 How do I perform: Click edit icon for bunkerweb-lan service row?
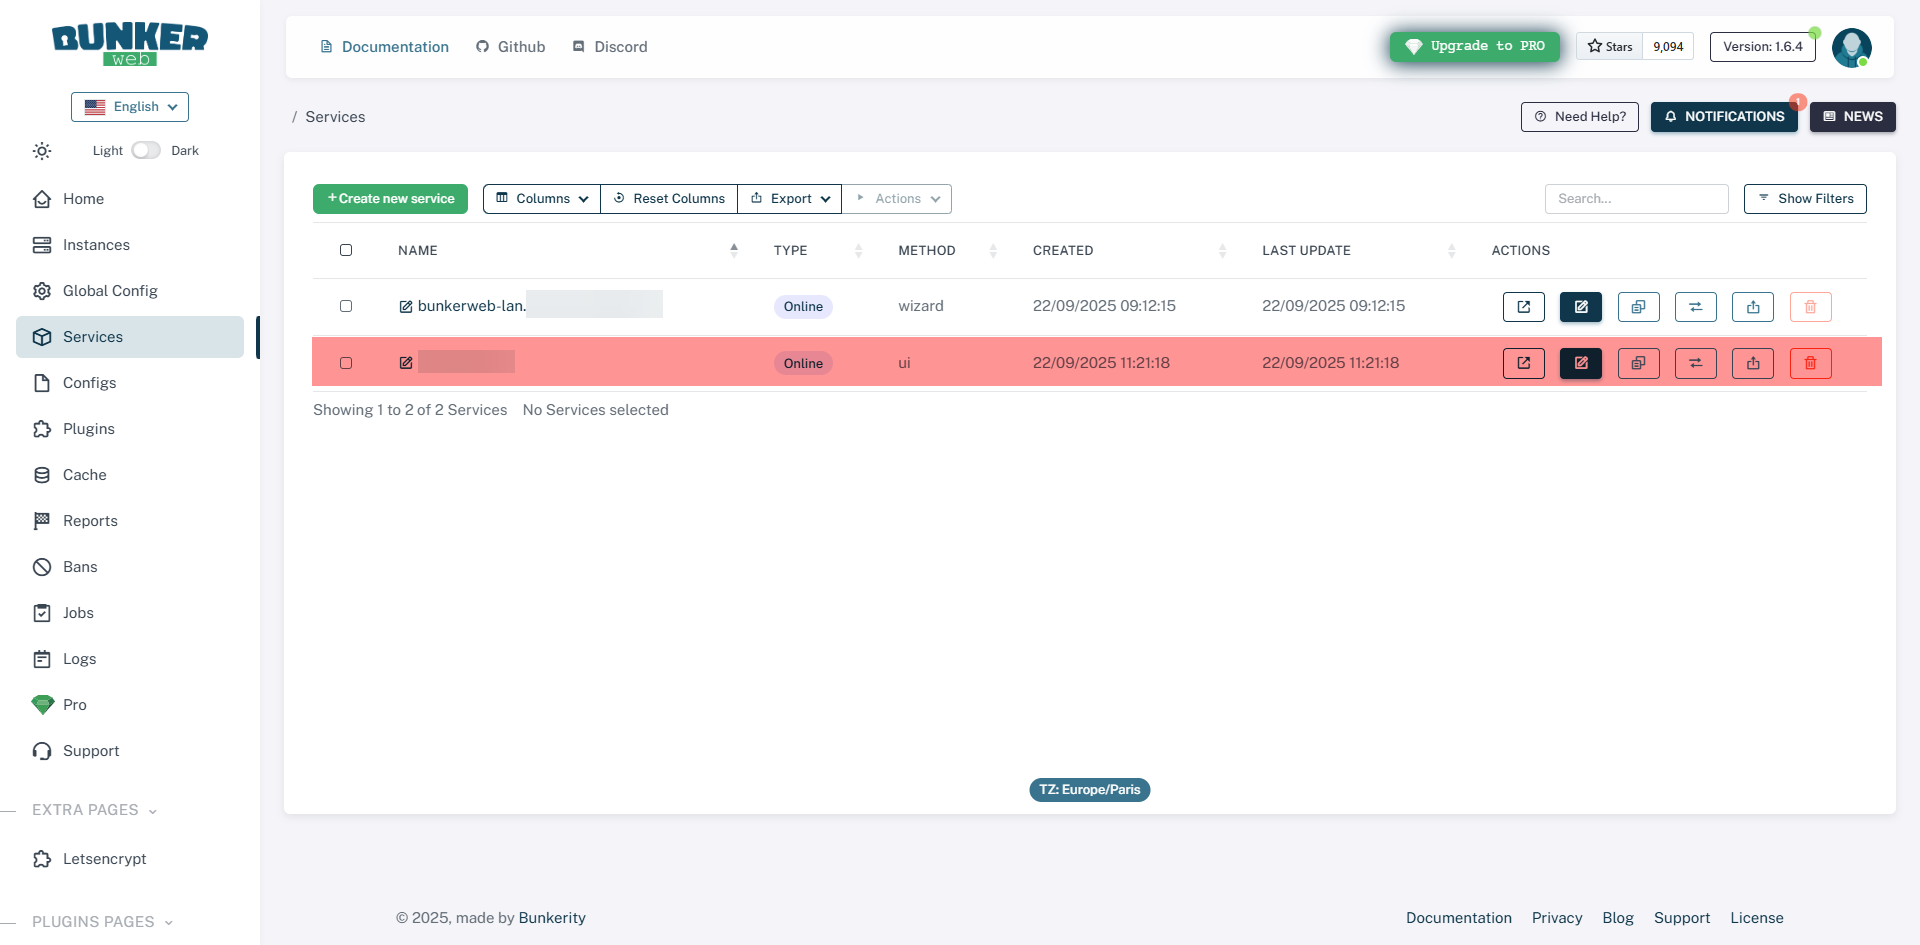coord(1580,307)
